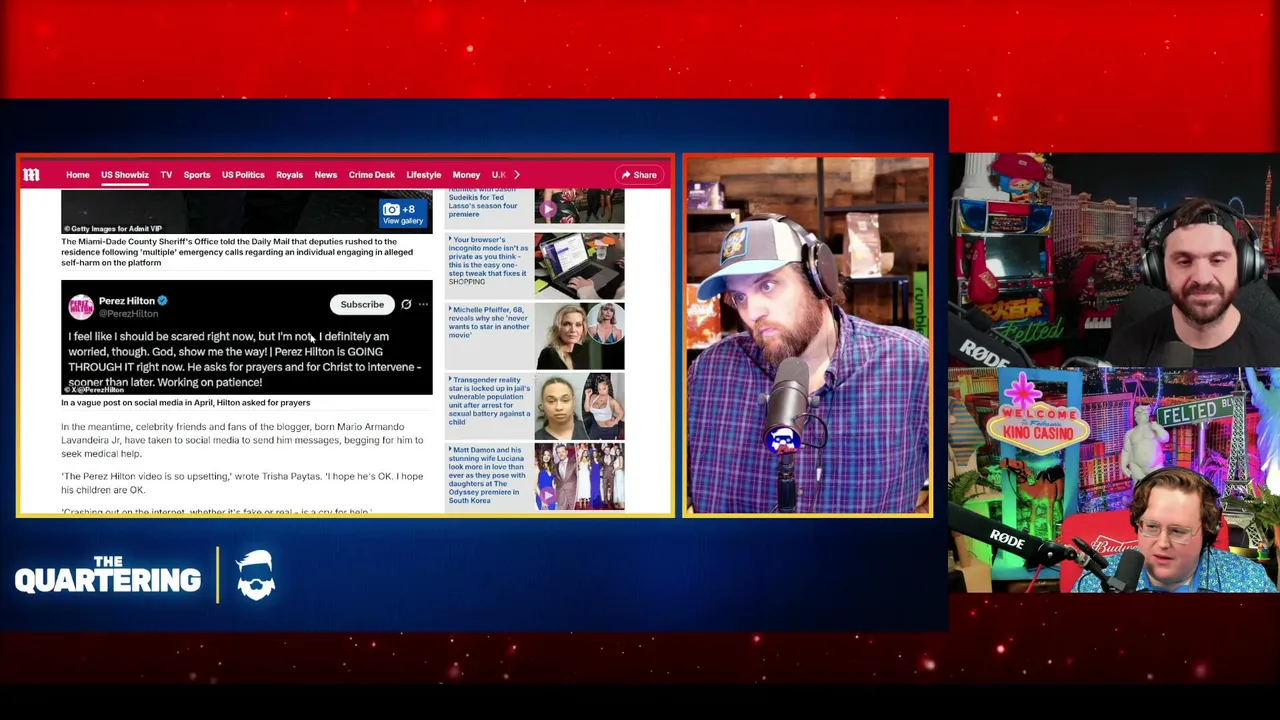Viewport: 1280px width, 720px height.
Task: Open the Transgender reality star article headline
Action: 489,401
